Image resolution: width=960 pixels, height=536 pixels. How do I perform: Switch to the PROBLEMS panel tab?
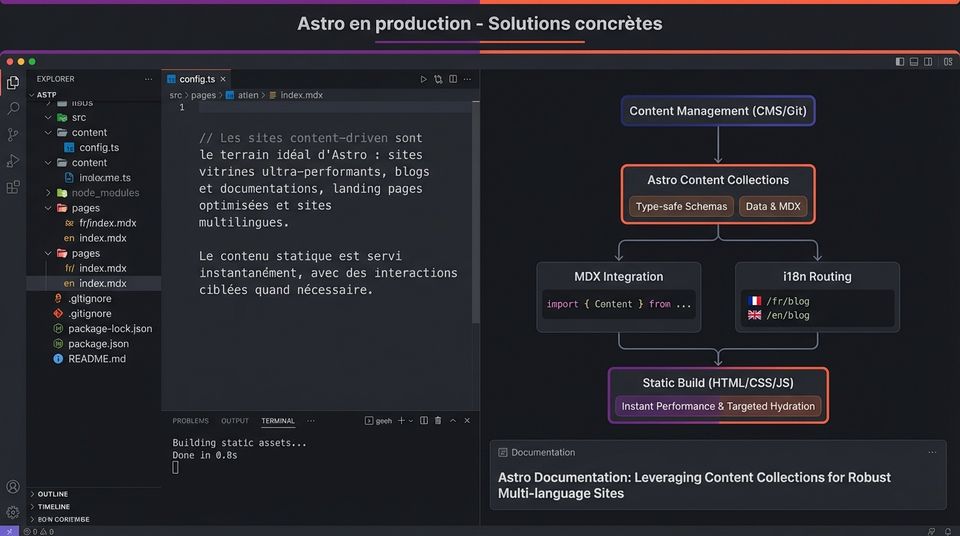click(x=190, y=421)
